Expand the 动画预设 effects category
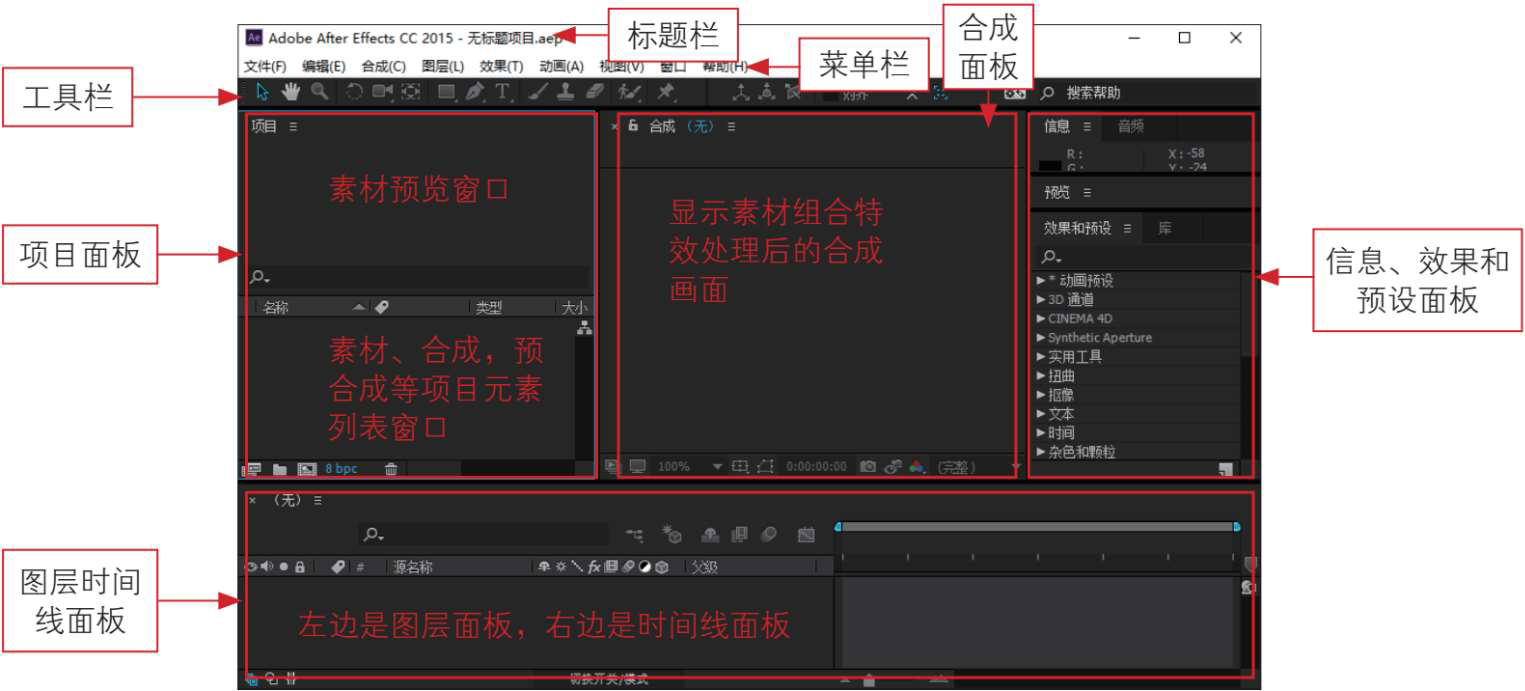This screenshot has height=691, width=1525. click(x=1041, y=281)
